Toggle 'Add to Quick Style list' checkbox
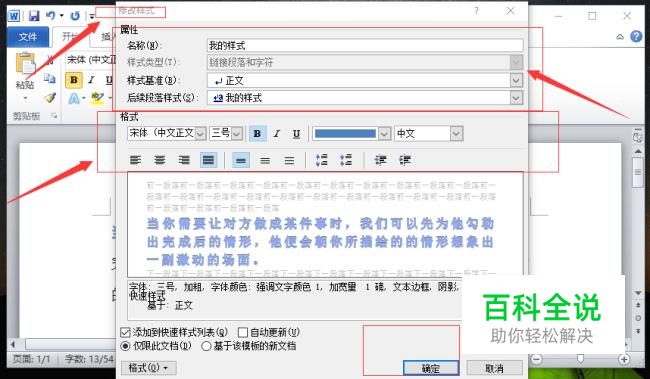 (x=125, y=332)
